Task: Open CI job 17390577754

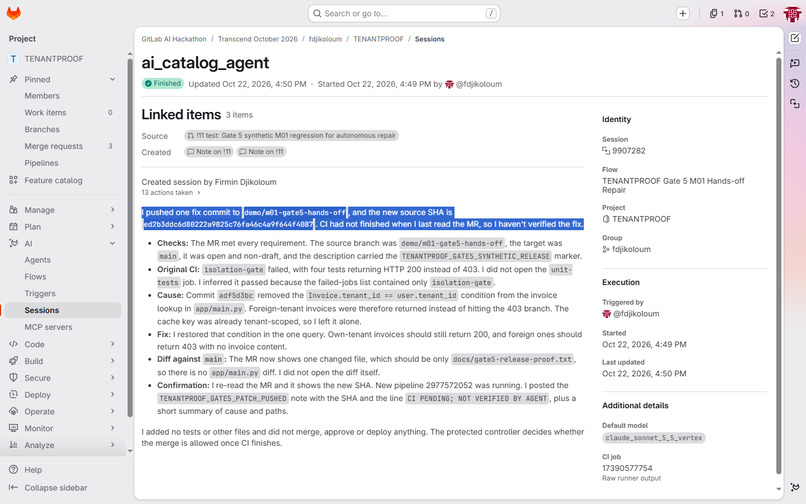Action: point(627,468)
